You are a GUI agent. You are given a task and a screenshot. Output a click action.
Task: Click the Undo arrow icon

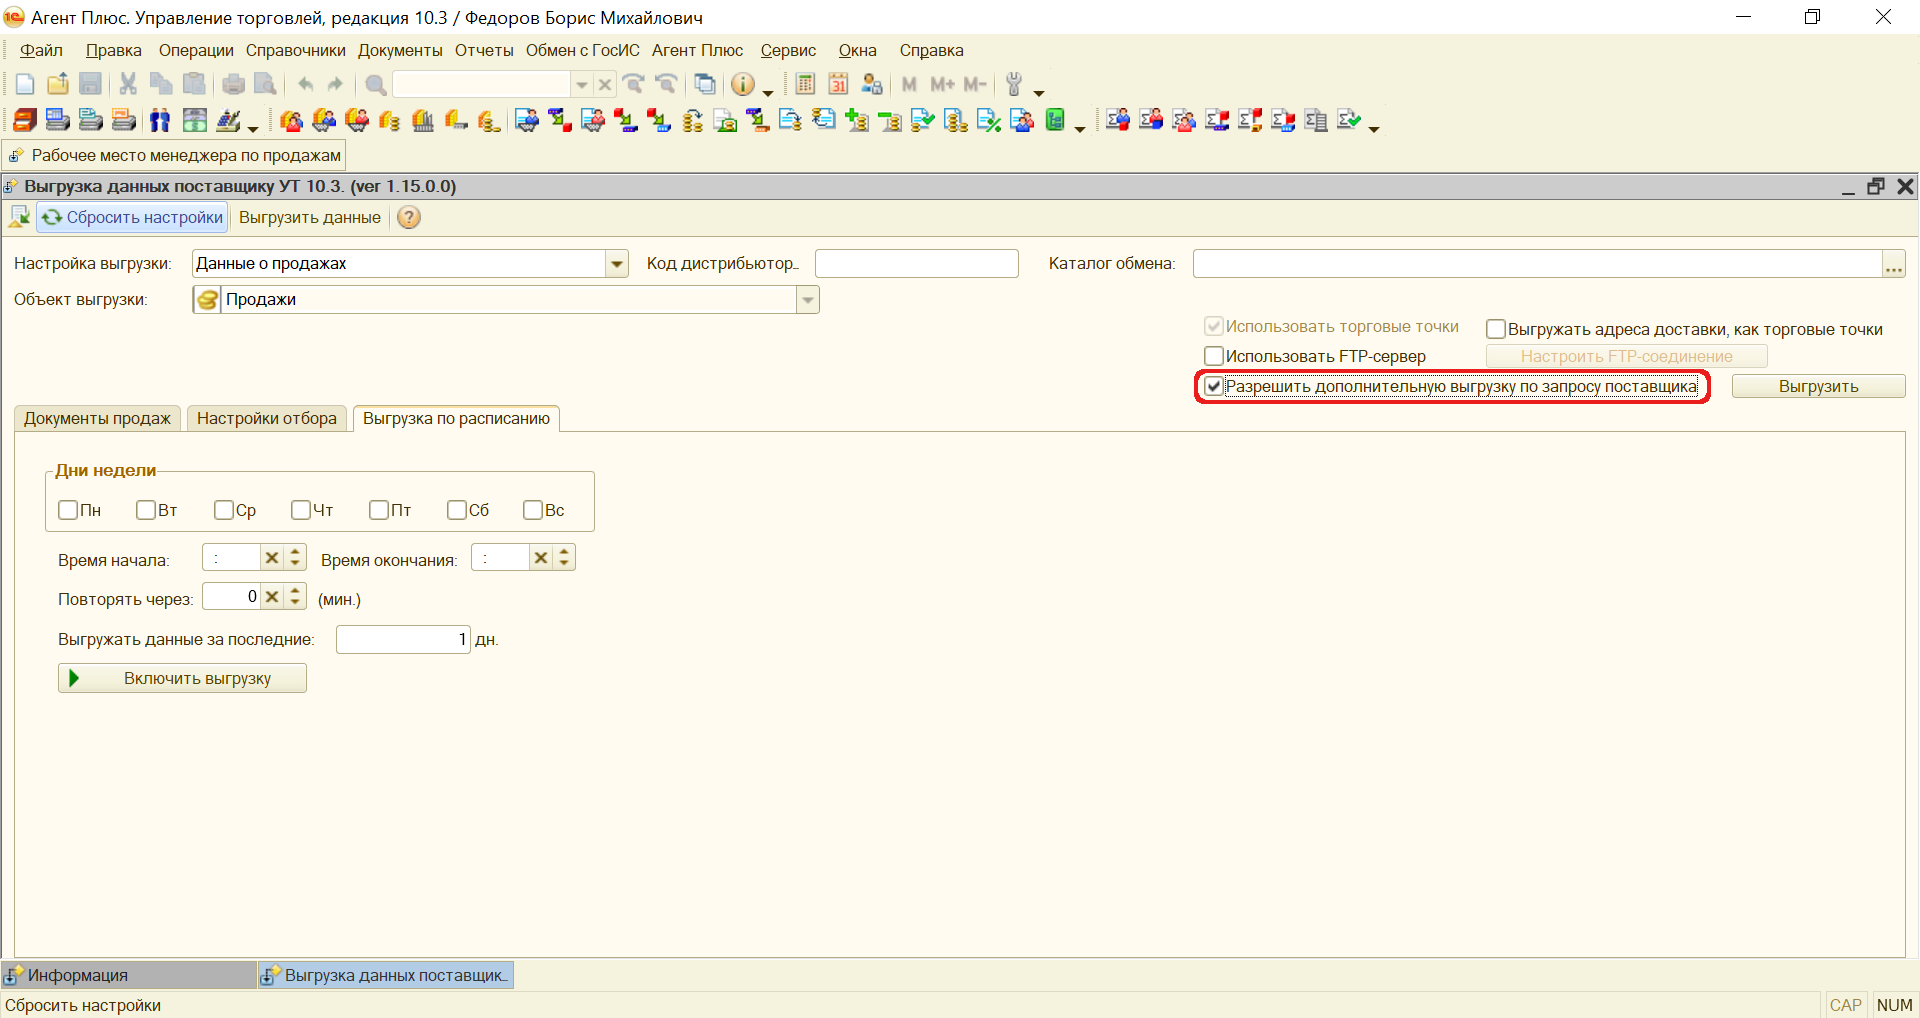tap(306, 85)
